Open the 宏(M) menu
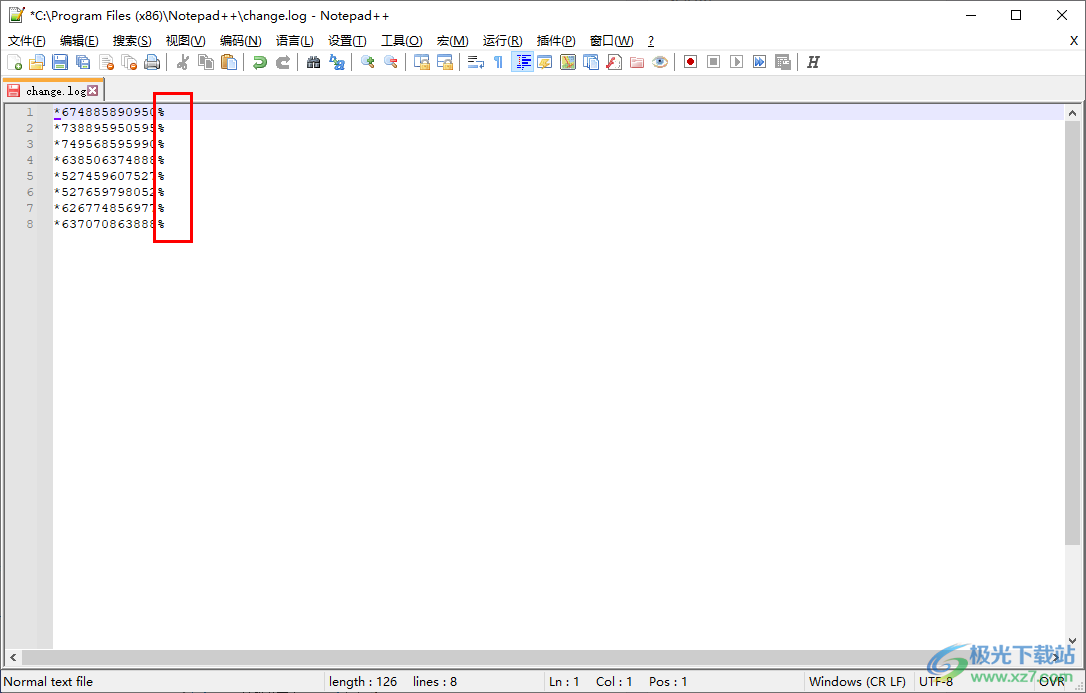This screenshot has width=1086, height=693. (x=452, y=41)
